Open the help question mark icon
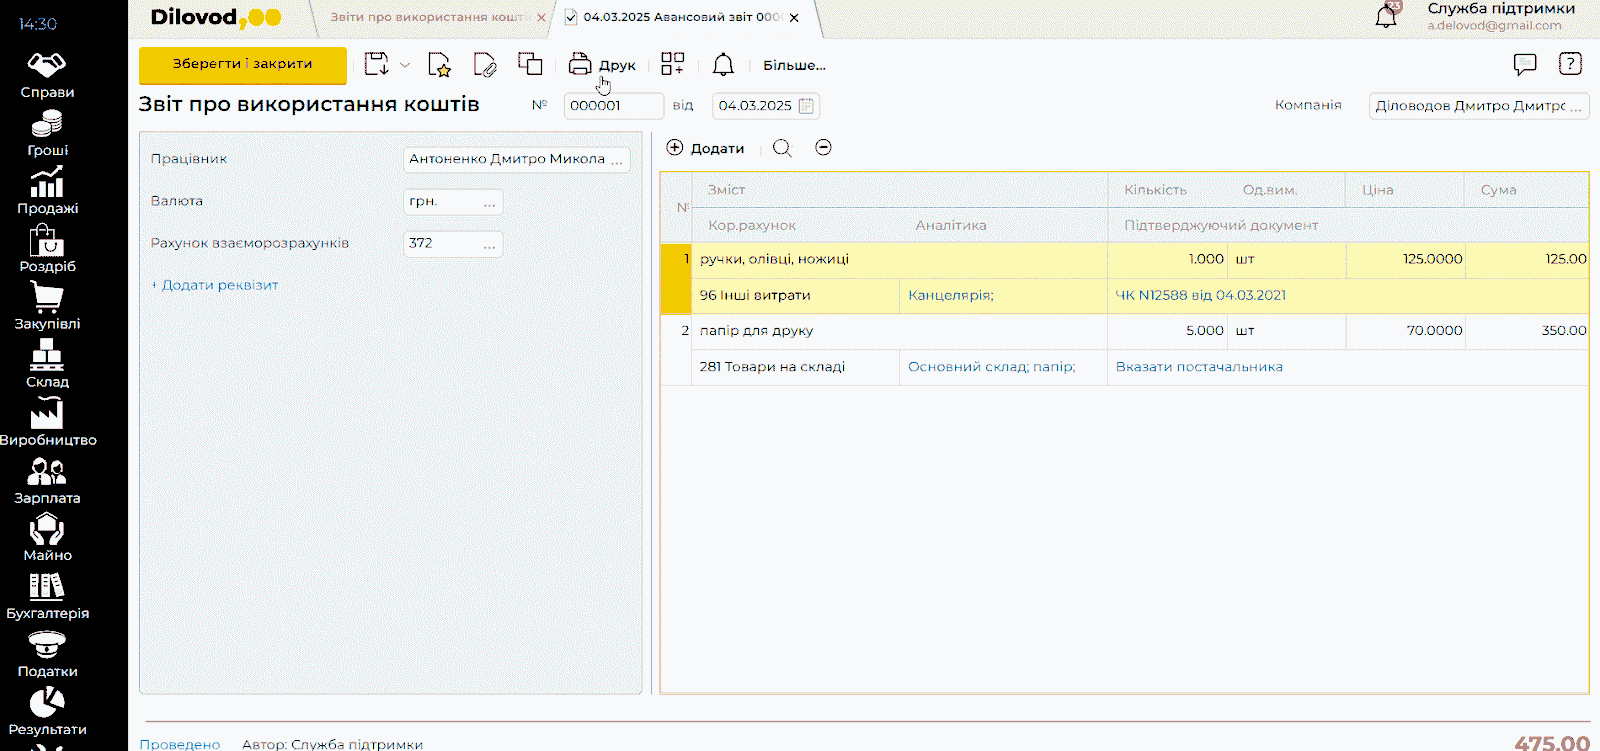Screen dimensions: 1600x751 coord(1570,65)
